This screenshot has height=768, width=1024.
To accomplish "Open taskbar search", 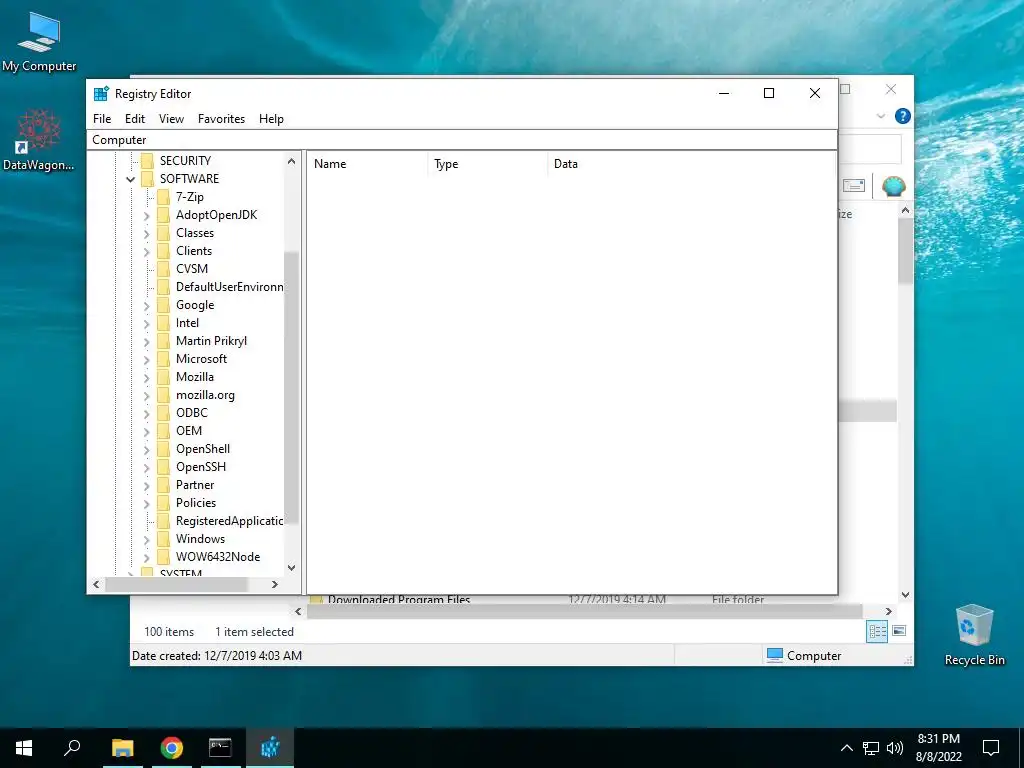I will click(x=72, y=748).
